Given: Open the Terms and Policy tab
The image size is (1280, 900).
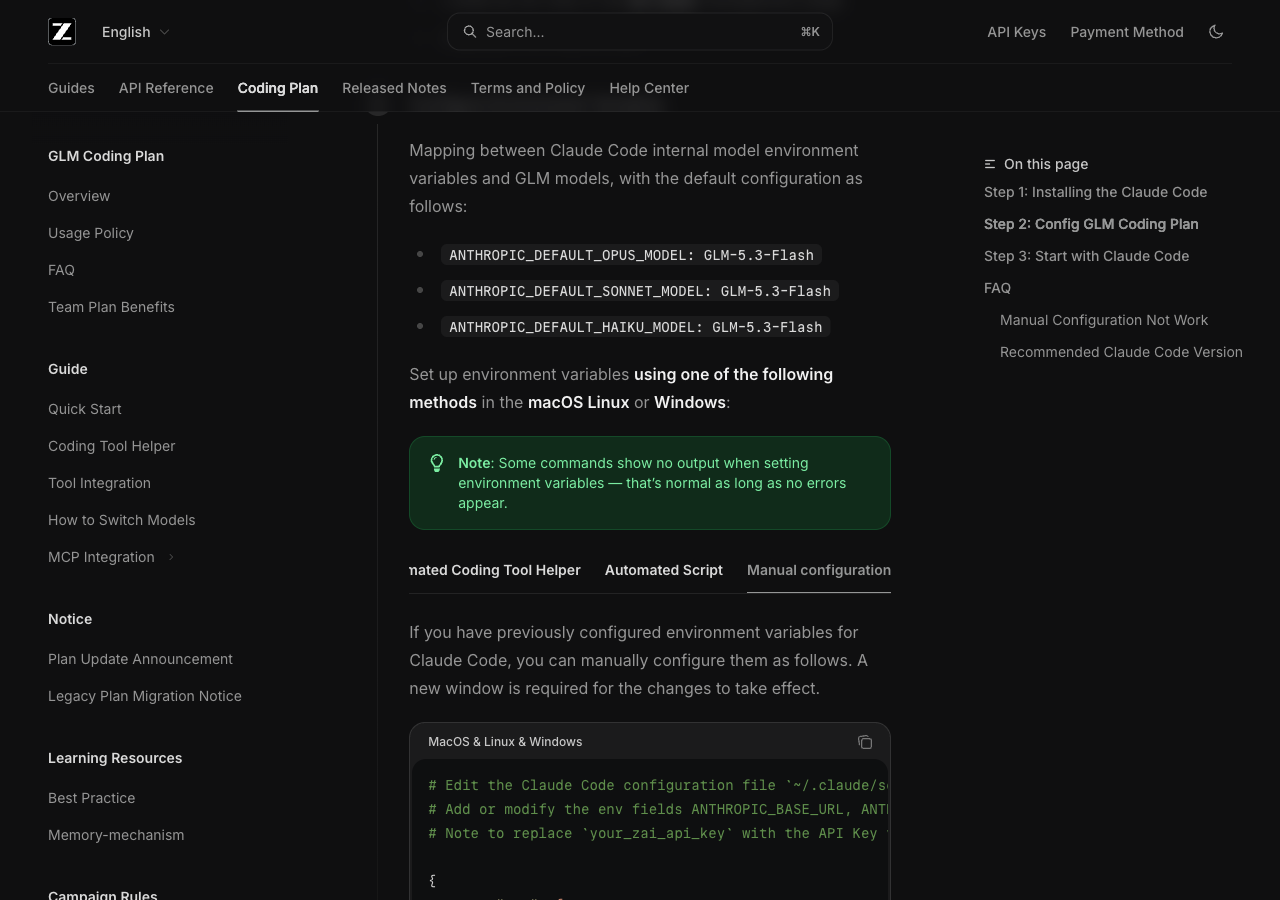Looking at the screenshot, I should (x=528, y=88).
